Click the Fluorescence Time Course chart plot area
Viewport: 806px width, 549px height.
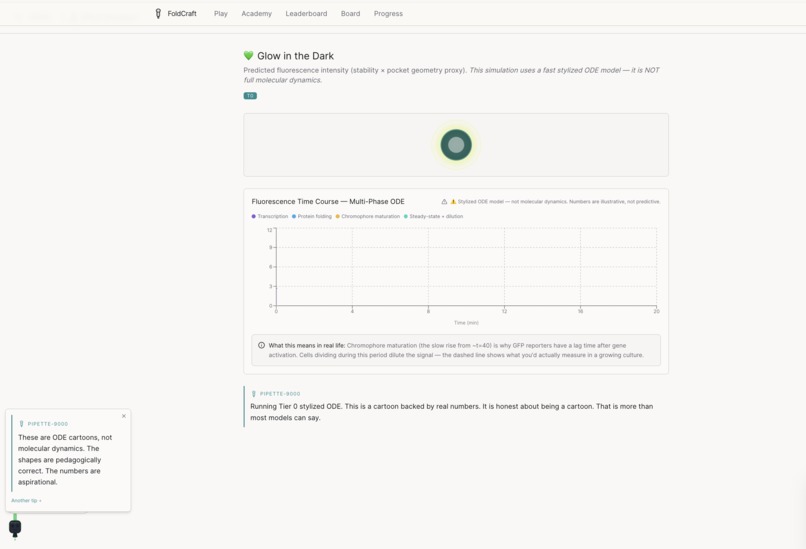[x=466, y=267]
